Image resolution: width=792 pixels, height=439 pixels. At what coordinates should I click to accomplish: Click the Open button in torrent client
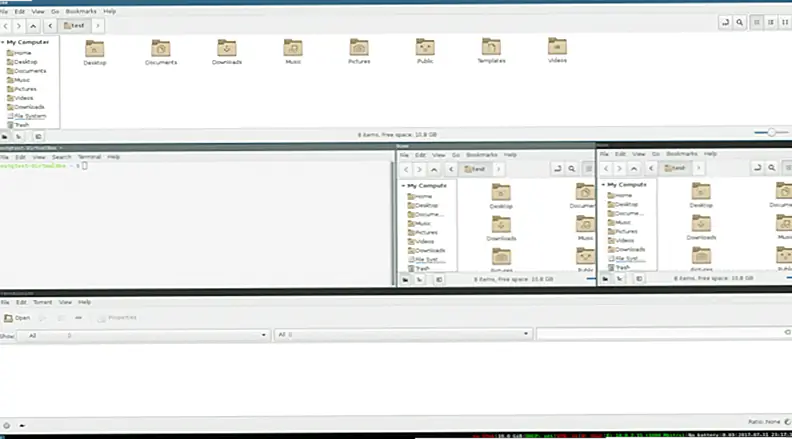tap(17, 317)
